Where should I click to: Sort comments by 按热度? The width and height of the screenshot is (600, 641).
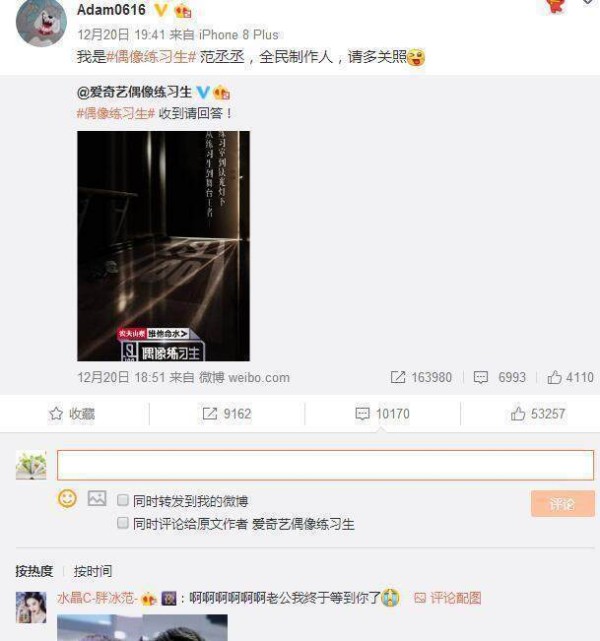tap(34, 571)
